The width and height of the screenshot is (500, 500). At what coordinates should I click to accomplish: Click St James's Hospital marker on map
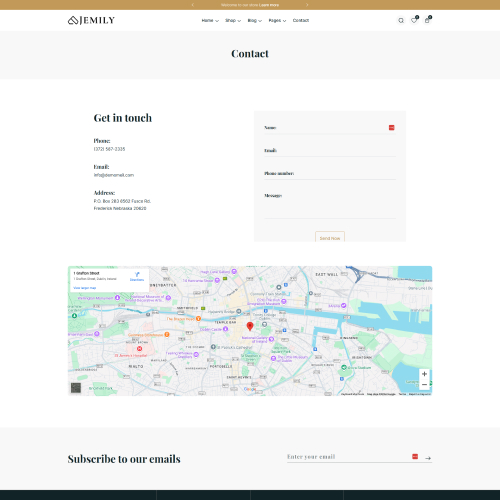[139, 349]
